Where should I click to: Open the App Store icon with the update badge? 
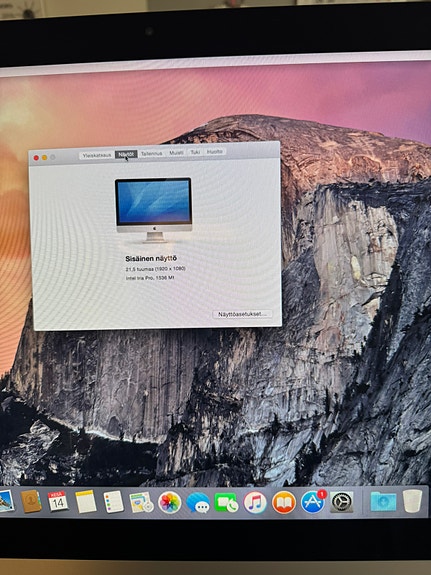(x=313, y=502)
